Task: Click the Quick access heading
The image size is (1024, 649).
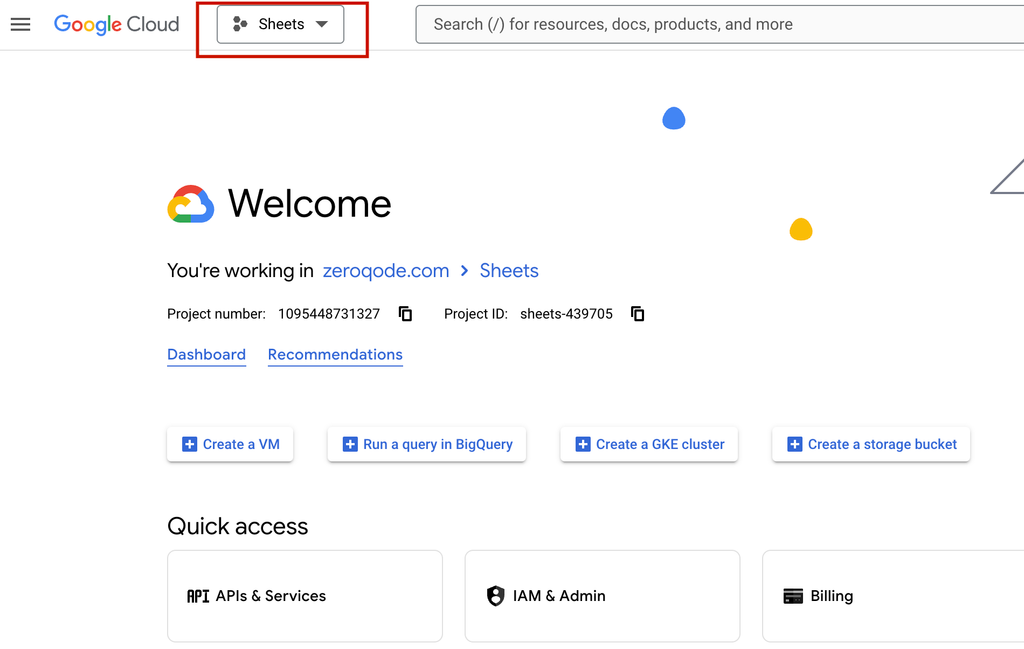Action: 238,526
